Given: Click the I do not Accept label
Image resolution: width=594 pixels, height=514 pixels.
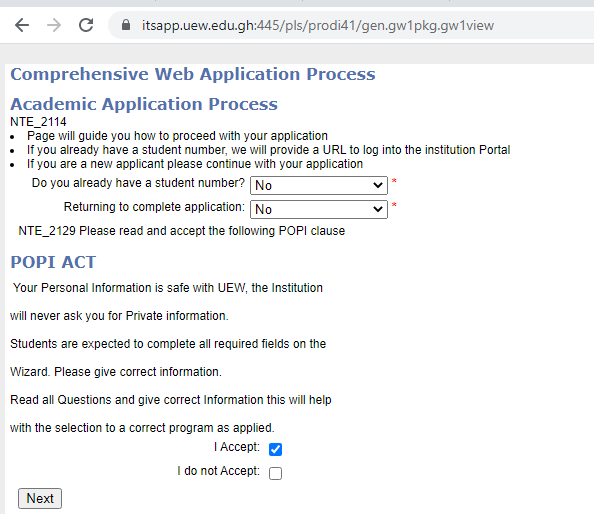Looking at the screenshot, I should (219, 471).
